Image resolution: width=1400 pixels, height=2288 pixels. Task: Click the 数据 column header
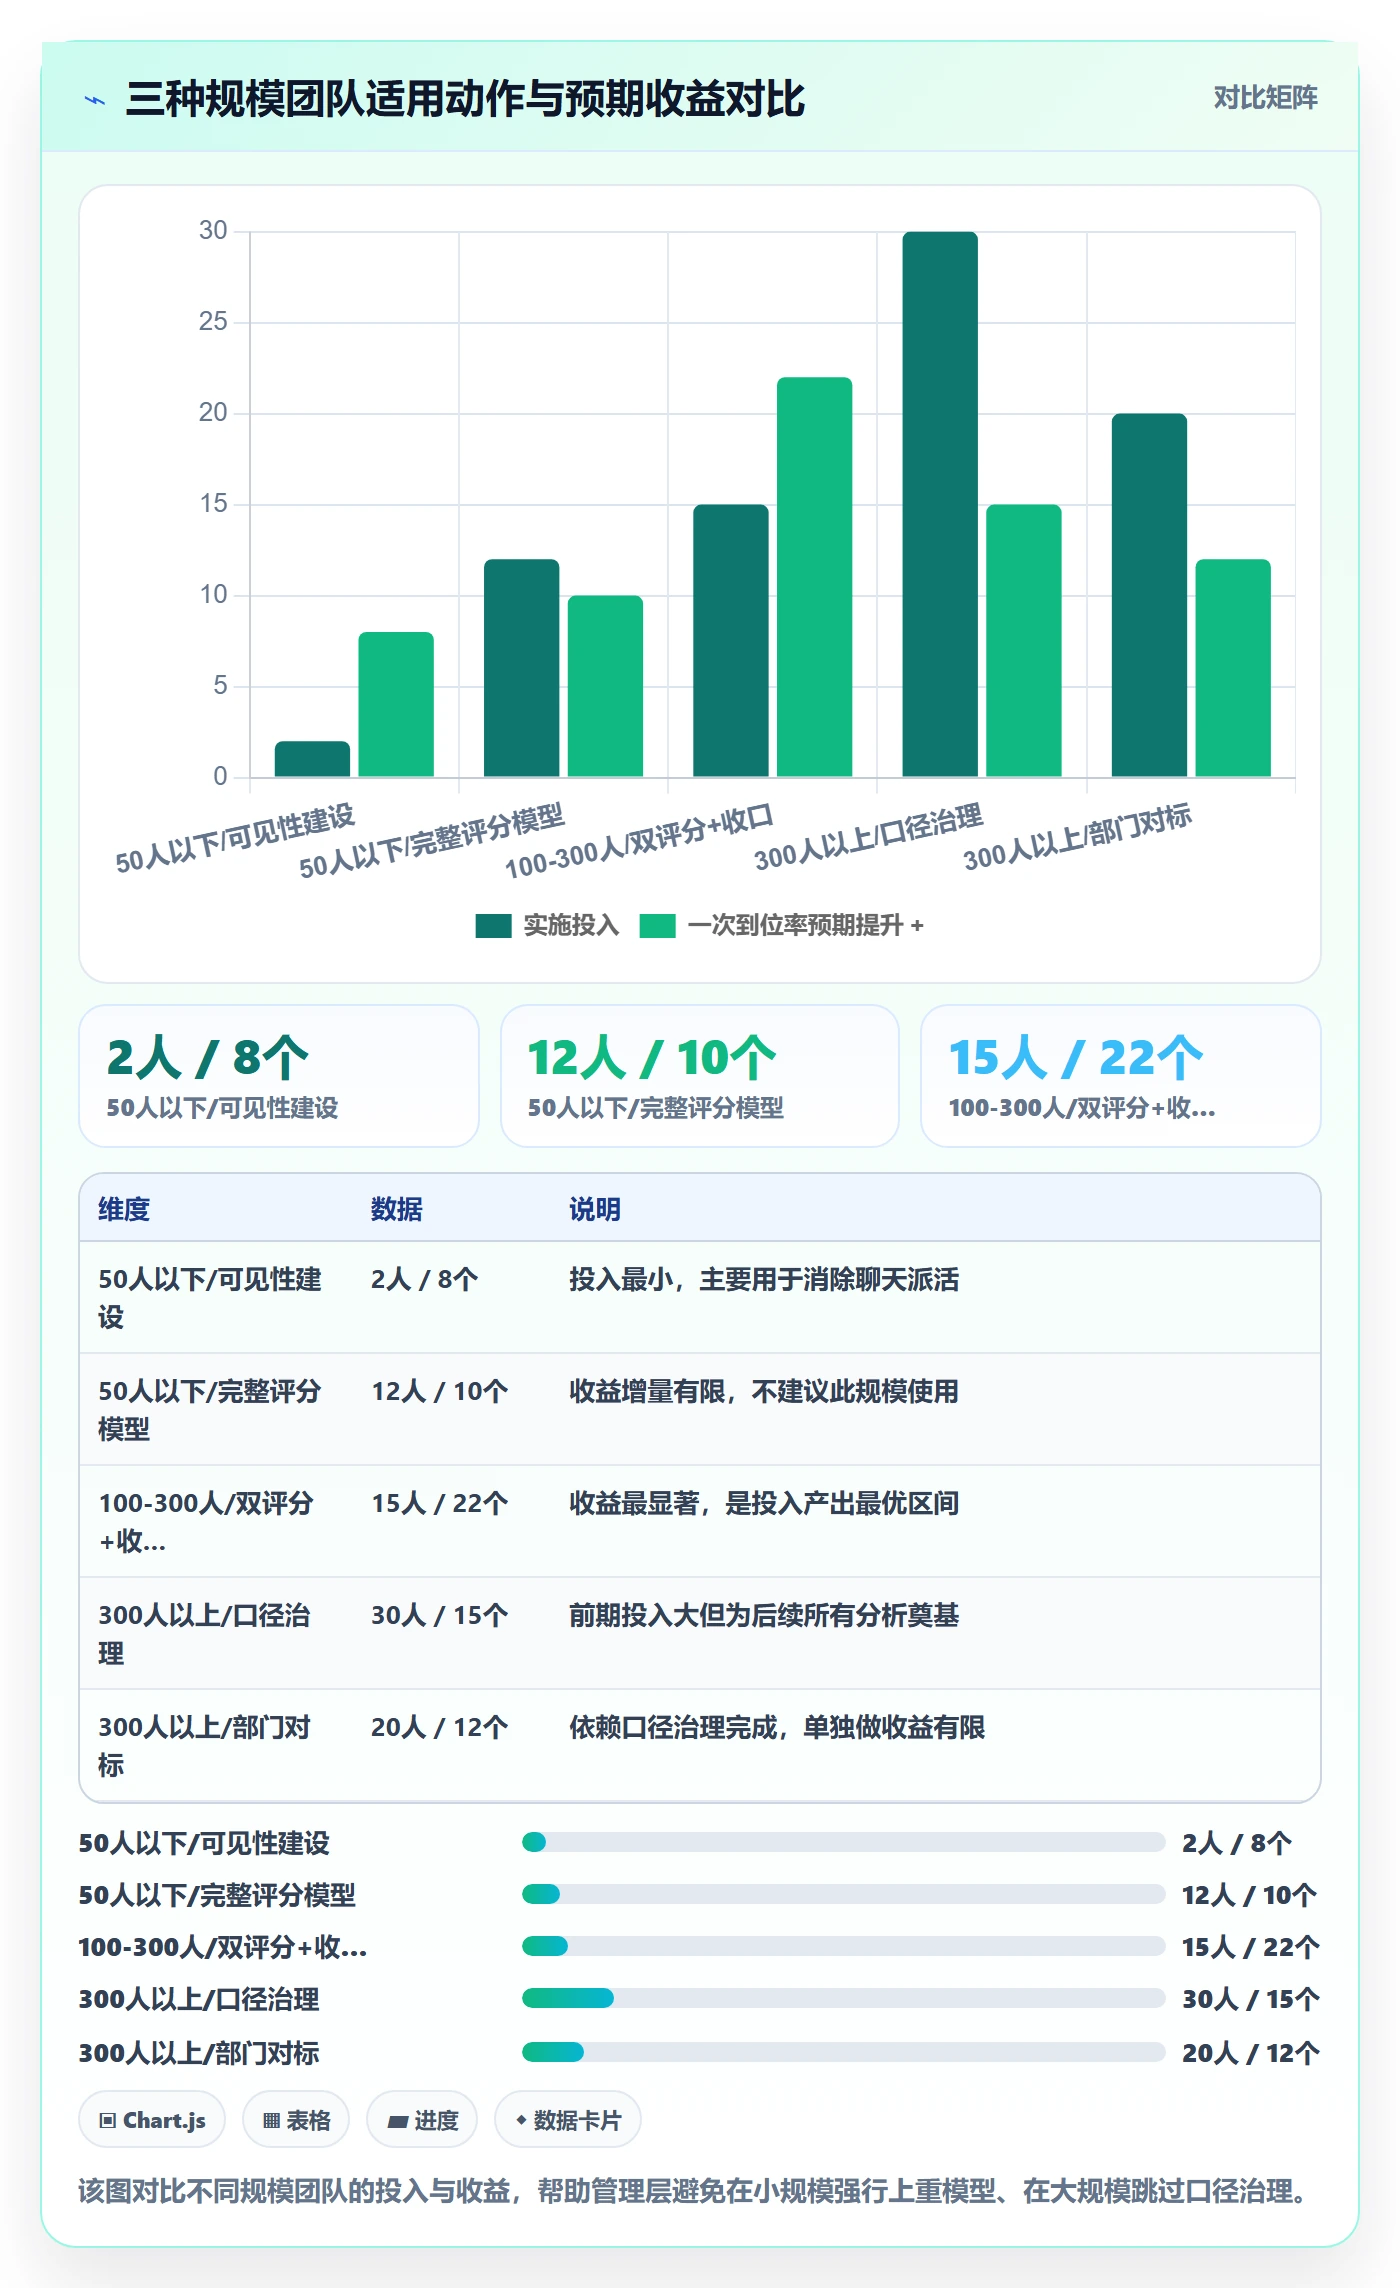tap(397, 1209)
